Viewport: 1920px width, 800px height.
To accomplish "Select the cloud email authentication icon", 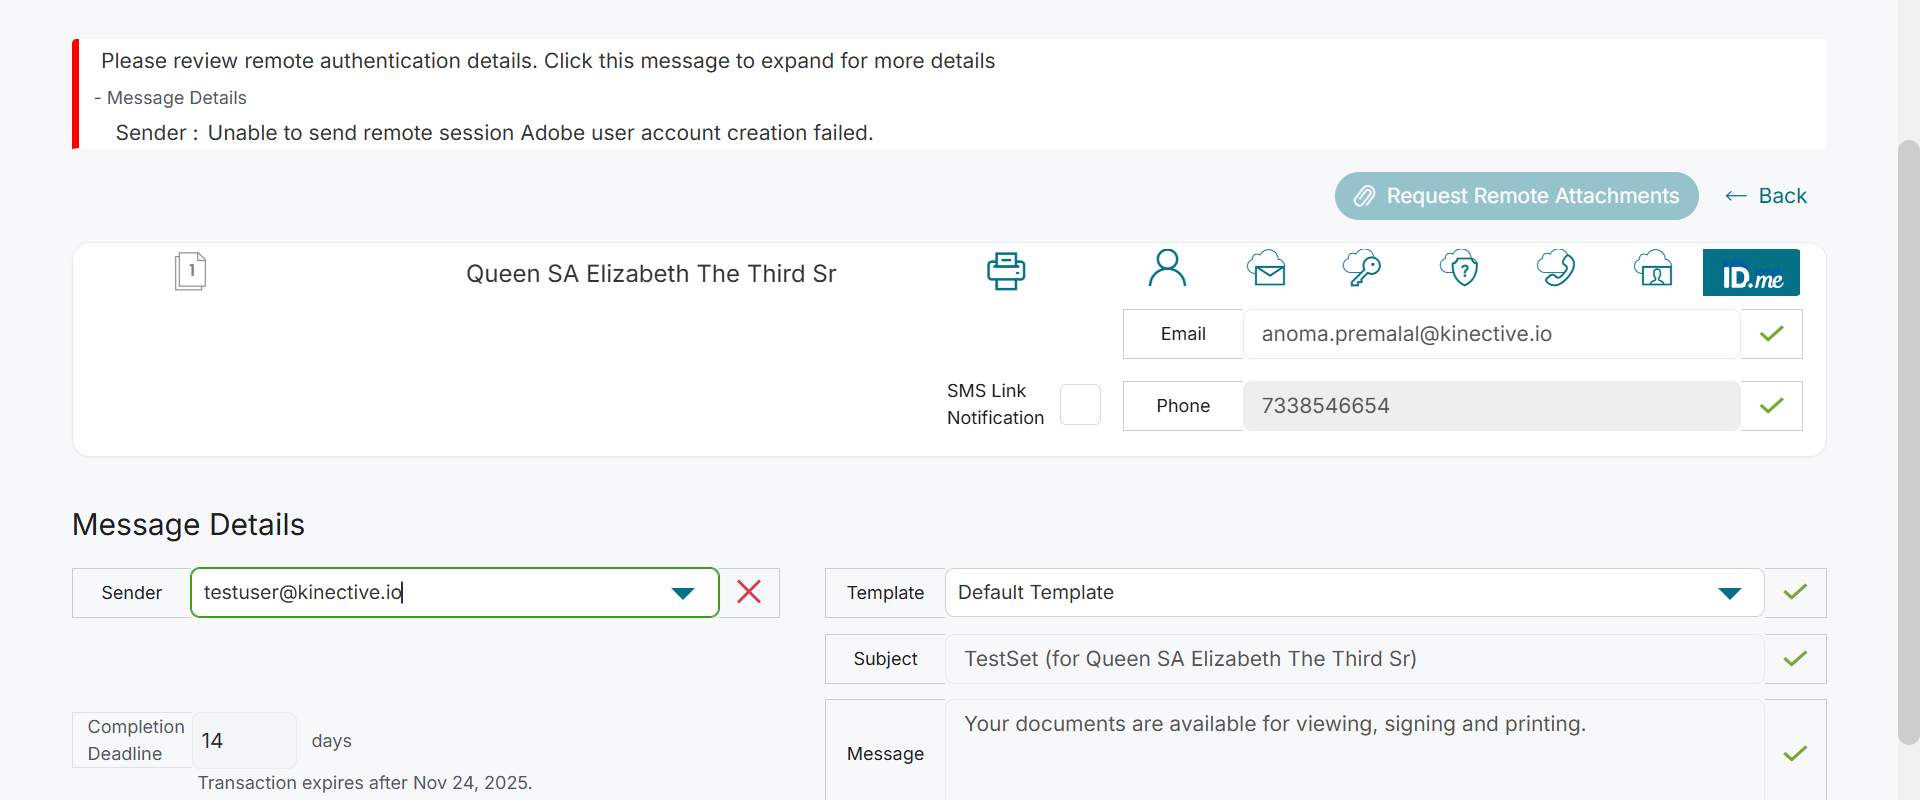I will pyautogui.click(x=1266, y=269).
